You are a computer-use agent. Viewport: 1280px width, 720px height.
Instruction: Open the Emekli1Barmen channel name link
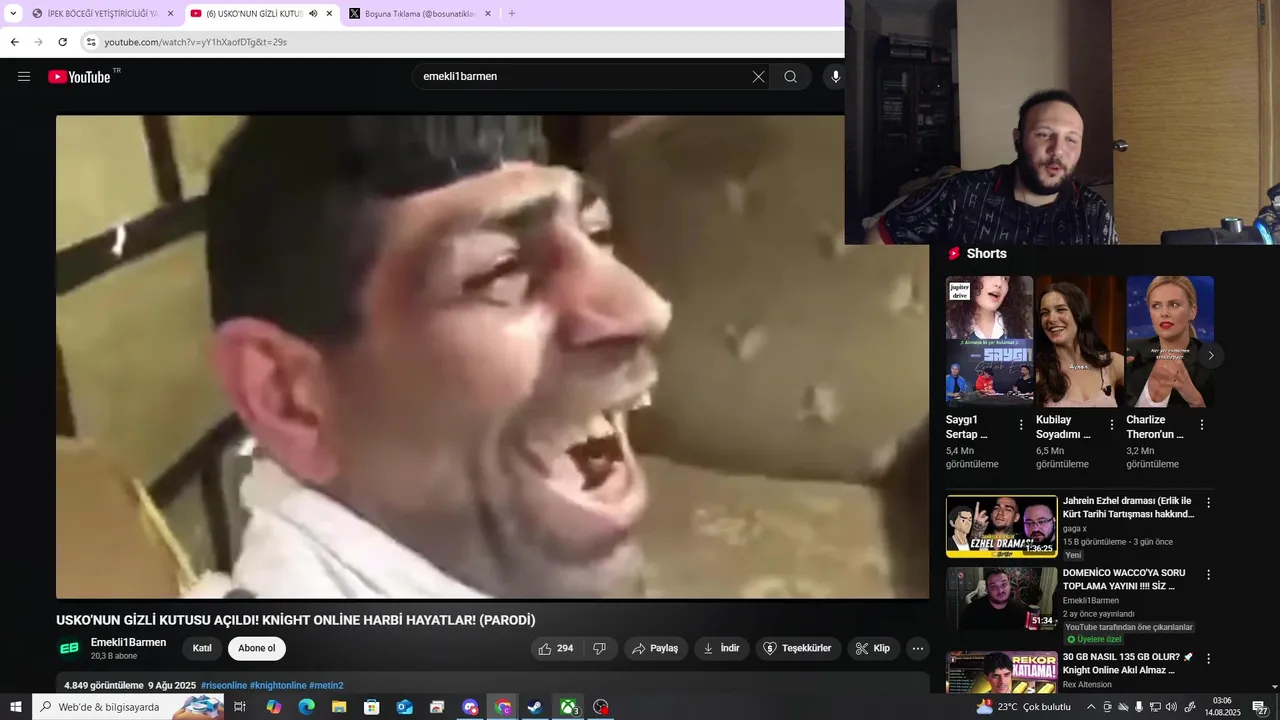click(128, 643)
